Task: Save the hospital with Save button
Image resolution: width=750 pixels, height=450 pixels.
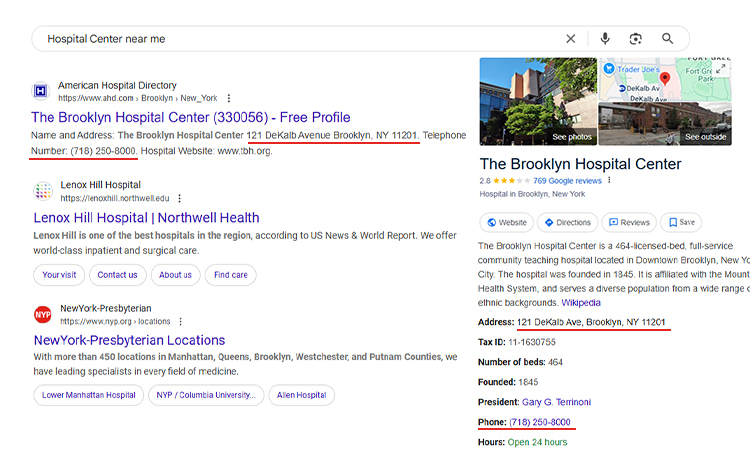Action: pos(681,222)
